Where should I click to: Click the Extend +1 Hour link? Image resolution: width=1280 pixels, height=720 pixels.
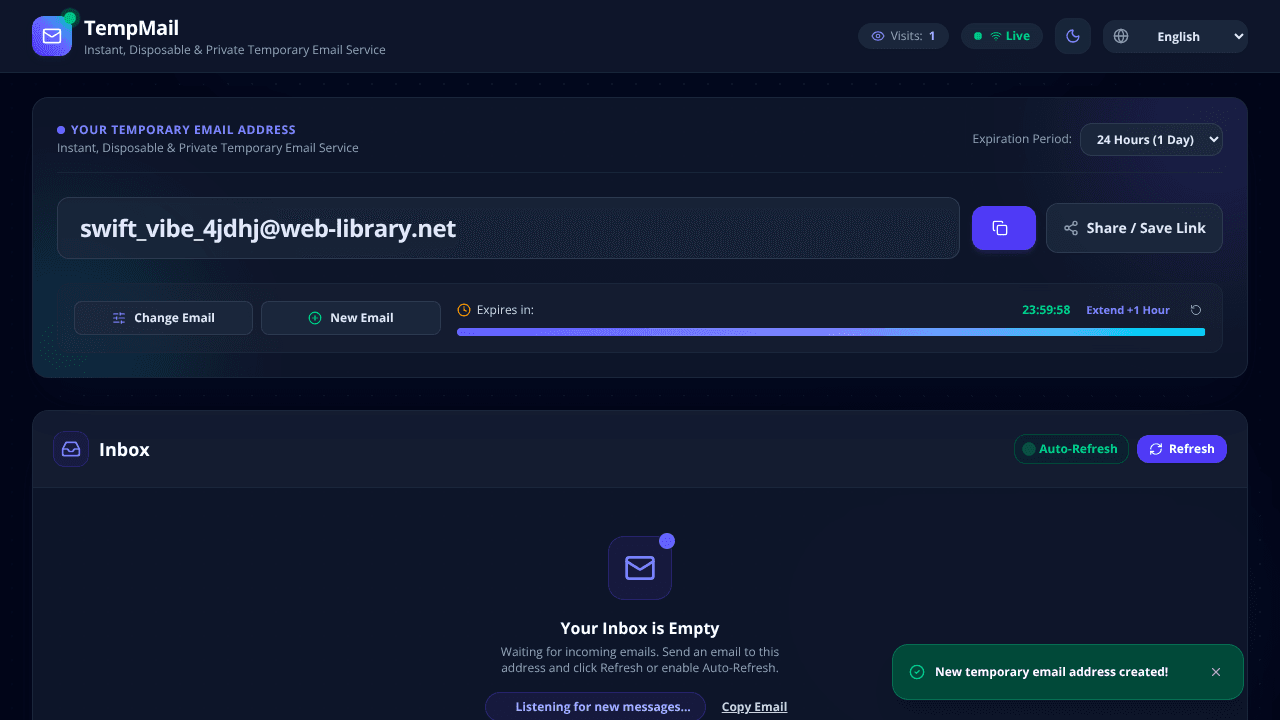click(1128, 310)
